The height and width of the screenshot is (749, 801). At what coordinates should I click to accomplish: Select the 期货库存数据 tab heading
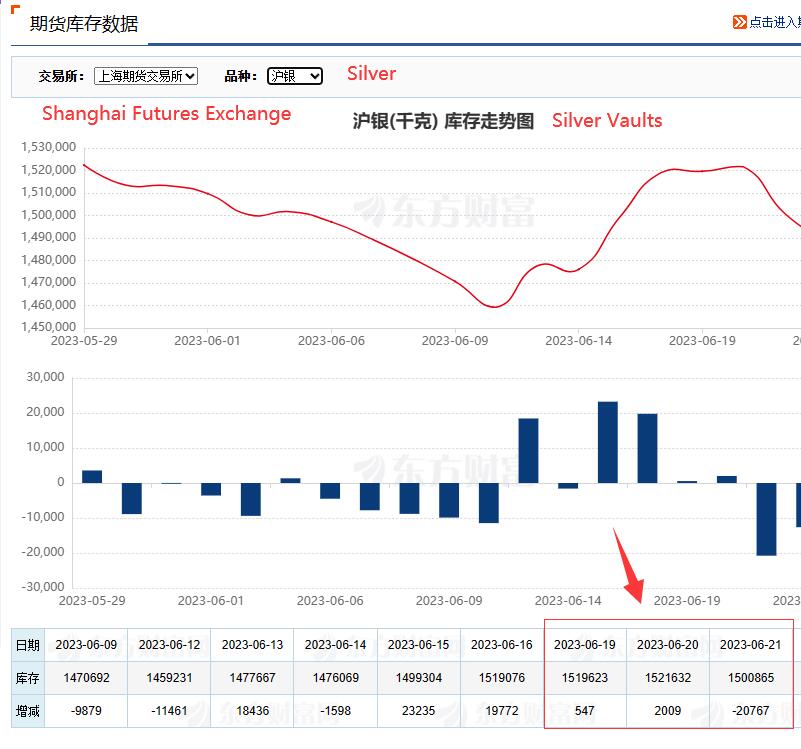point(84,24)
